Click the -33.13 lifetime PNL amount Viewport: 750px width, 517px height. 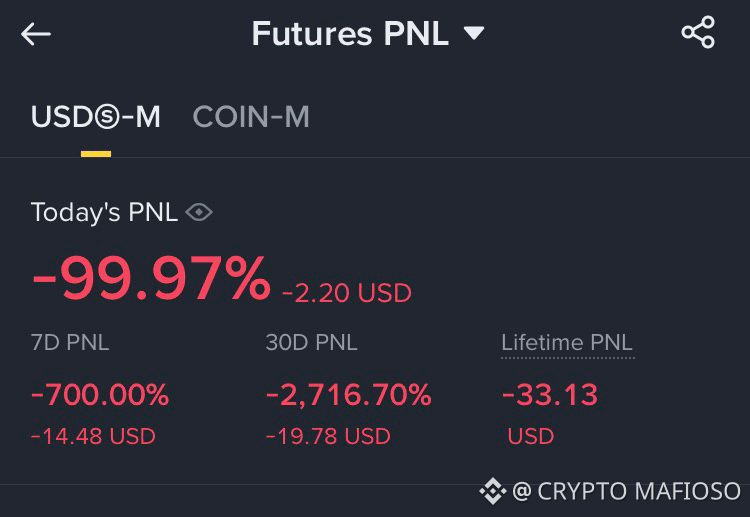click(x=550, y=395)
